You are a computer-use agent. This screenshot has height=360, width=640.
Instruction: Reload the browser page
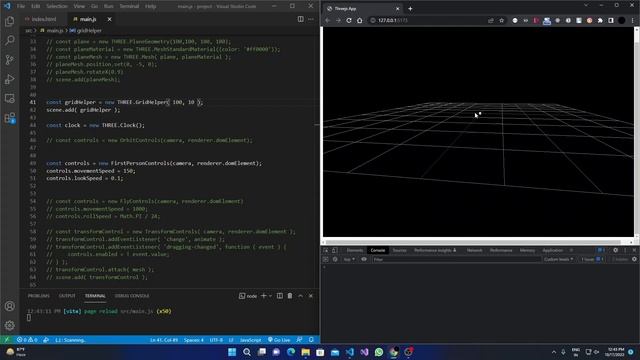click(x=349, y=20)
